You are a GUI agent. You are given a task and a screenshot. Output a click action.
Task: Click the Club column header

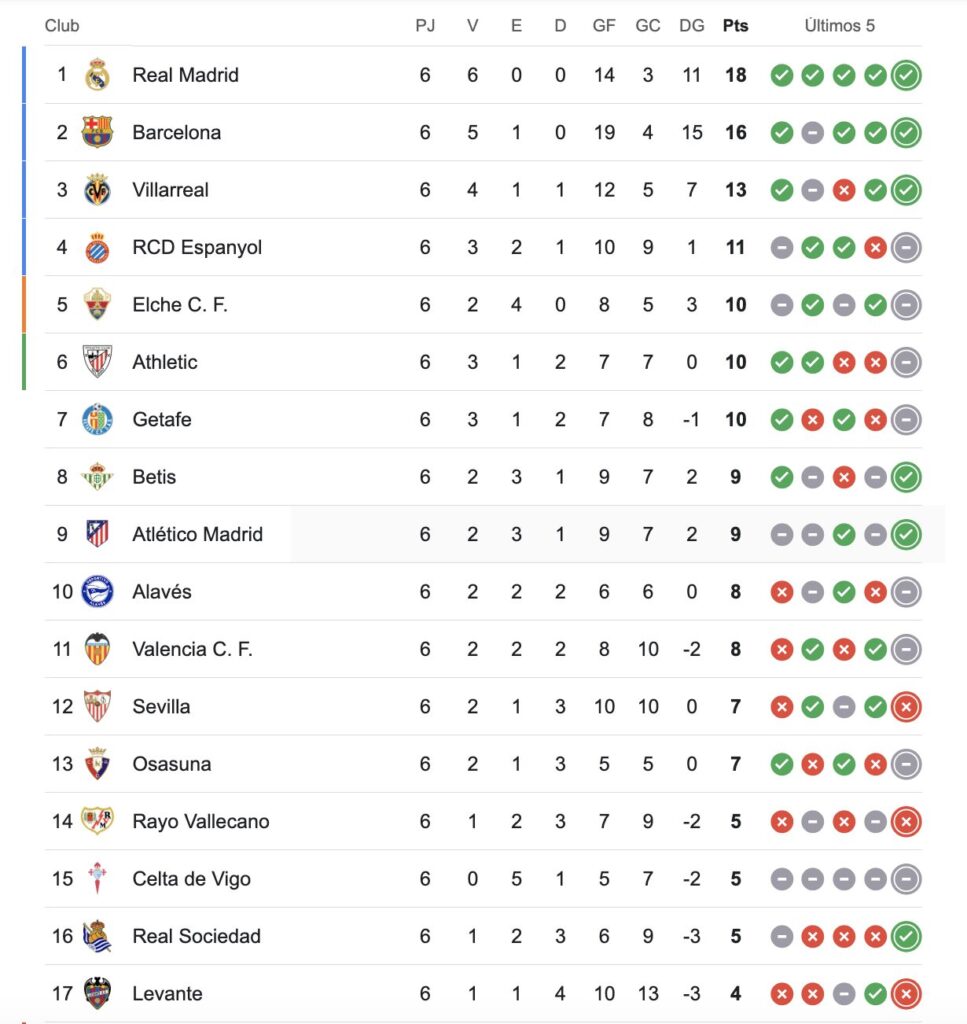point(62,26)
